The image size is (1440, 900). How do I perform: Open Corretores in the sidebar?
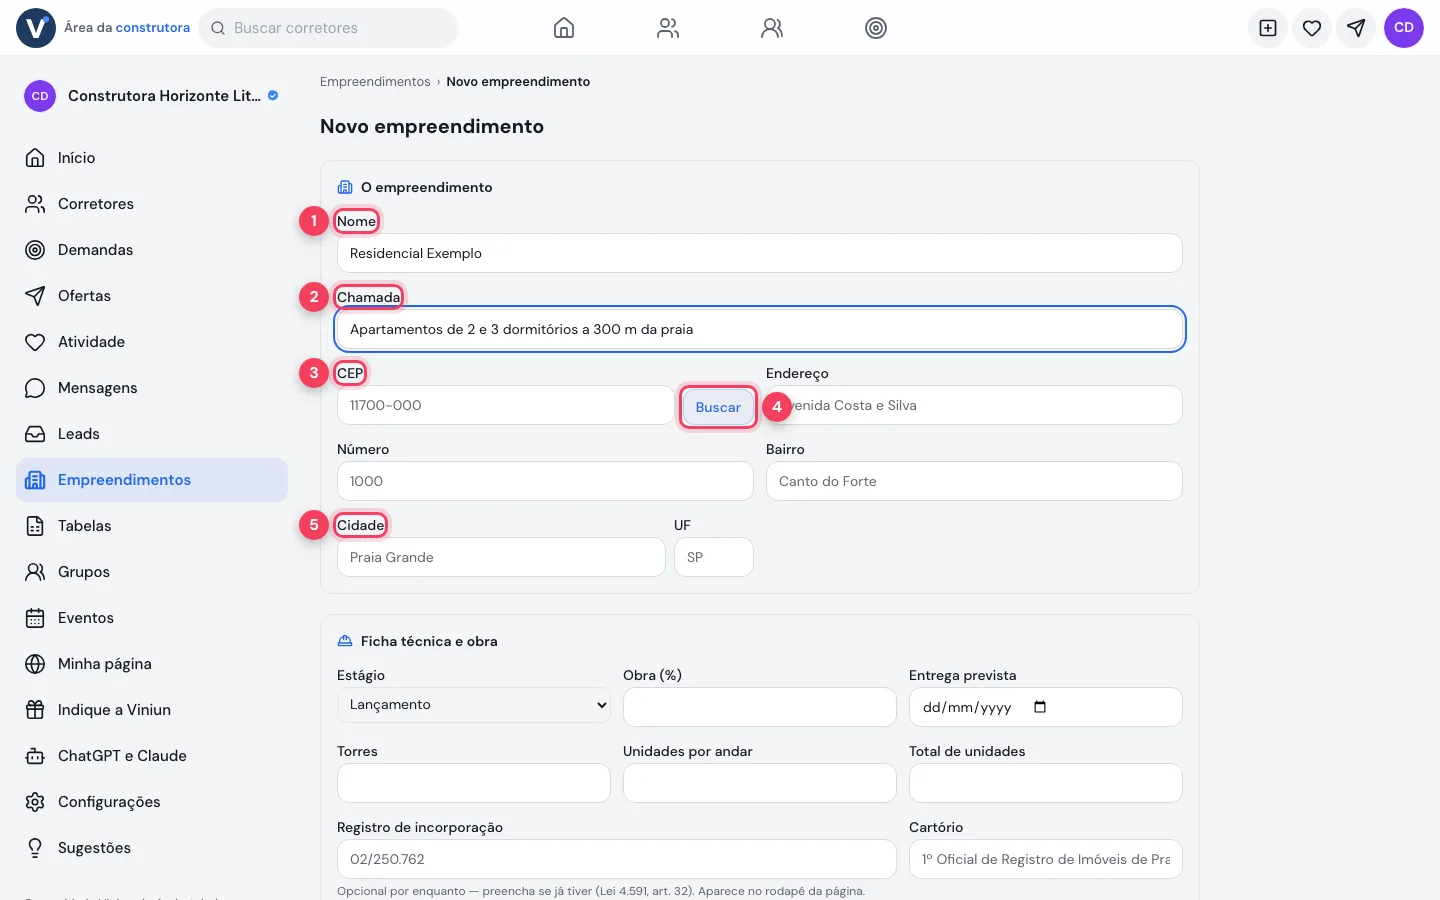coord(152,204)
